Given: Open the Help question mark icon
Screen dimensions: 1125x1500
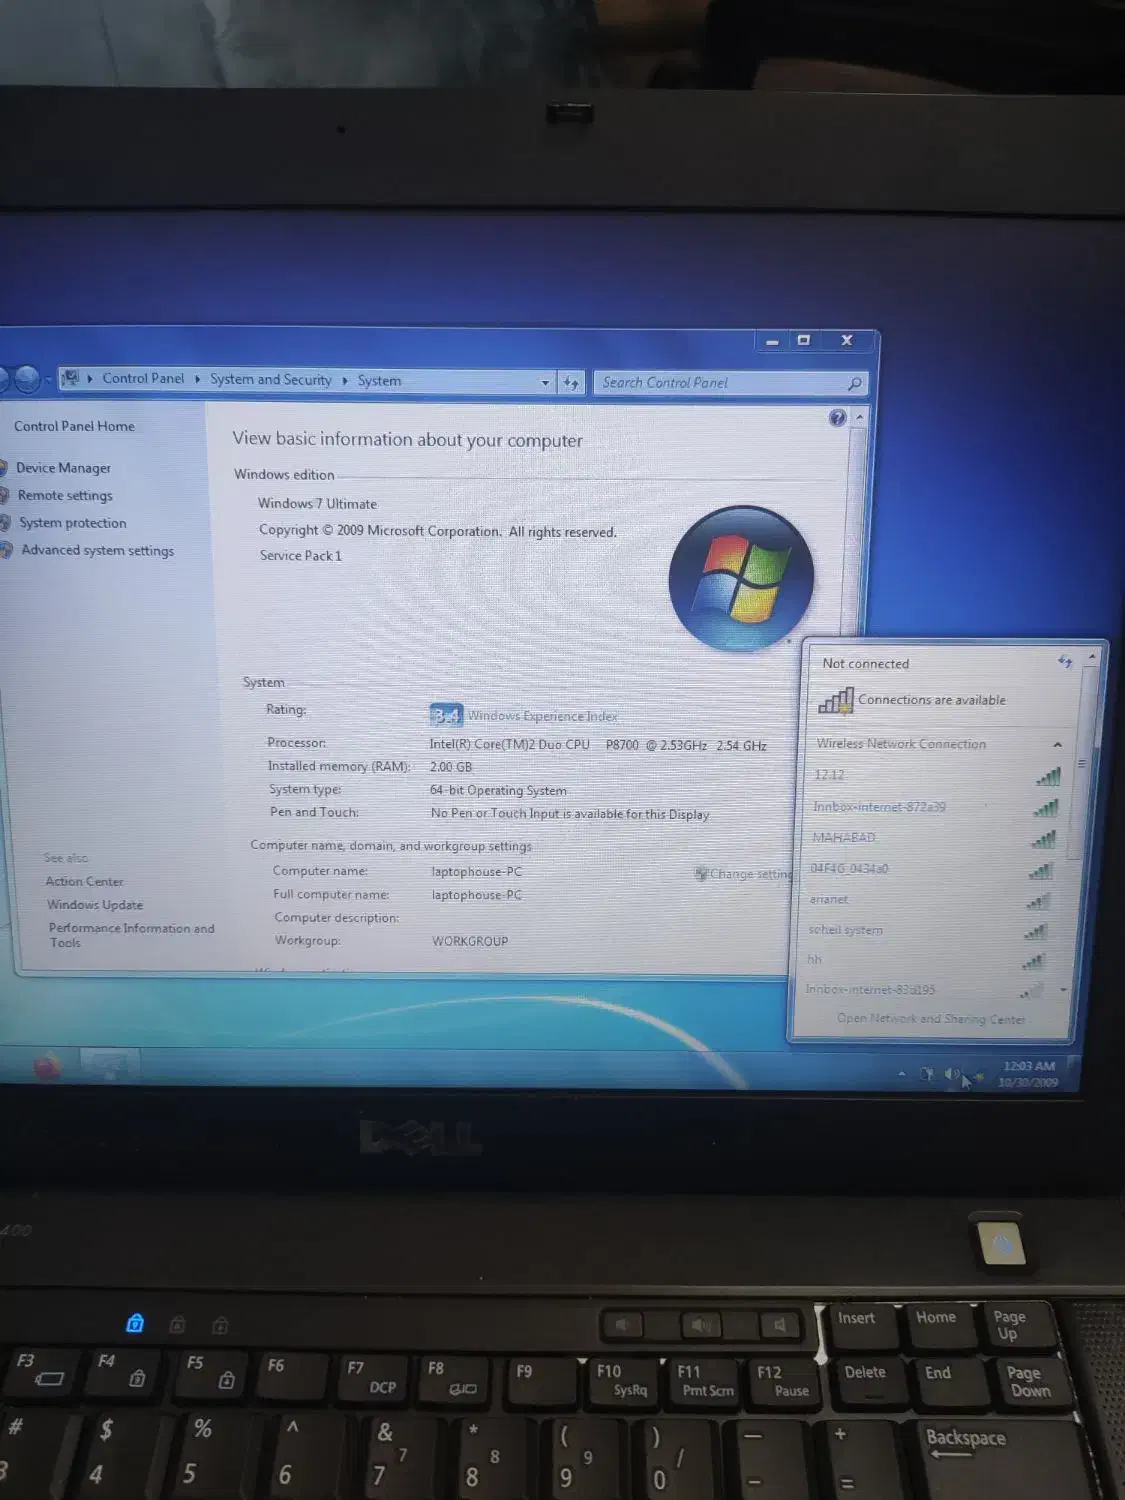Looking at the screenshot, I should pyautogui.click(x=837, y=418).
